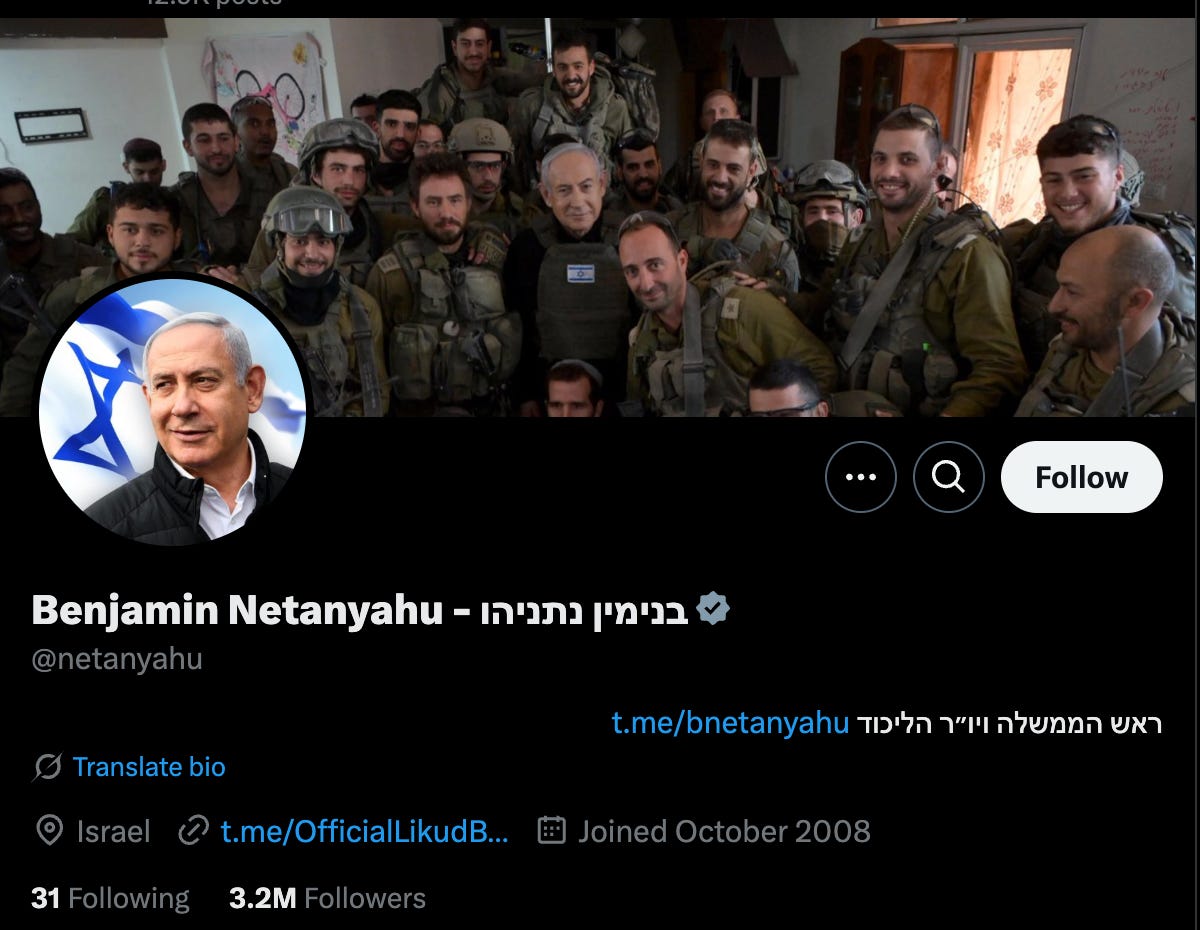The image size is (1200, 930).
Task: Click the chain link icon
Action: click(x=192, y=831)
